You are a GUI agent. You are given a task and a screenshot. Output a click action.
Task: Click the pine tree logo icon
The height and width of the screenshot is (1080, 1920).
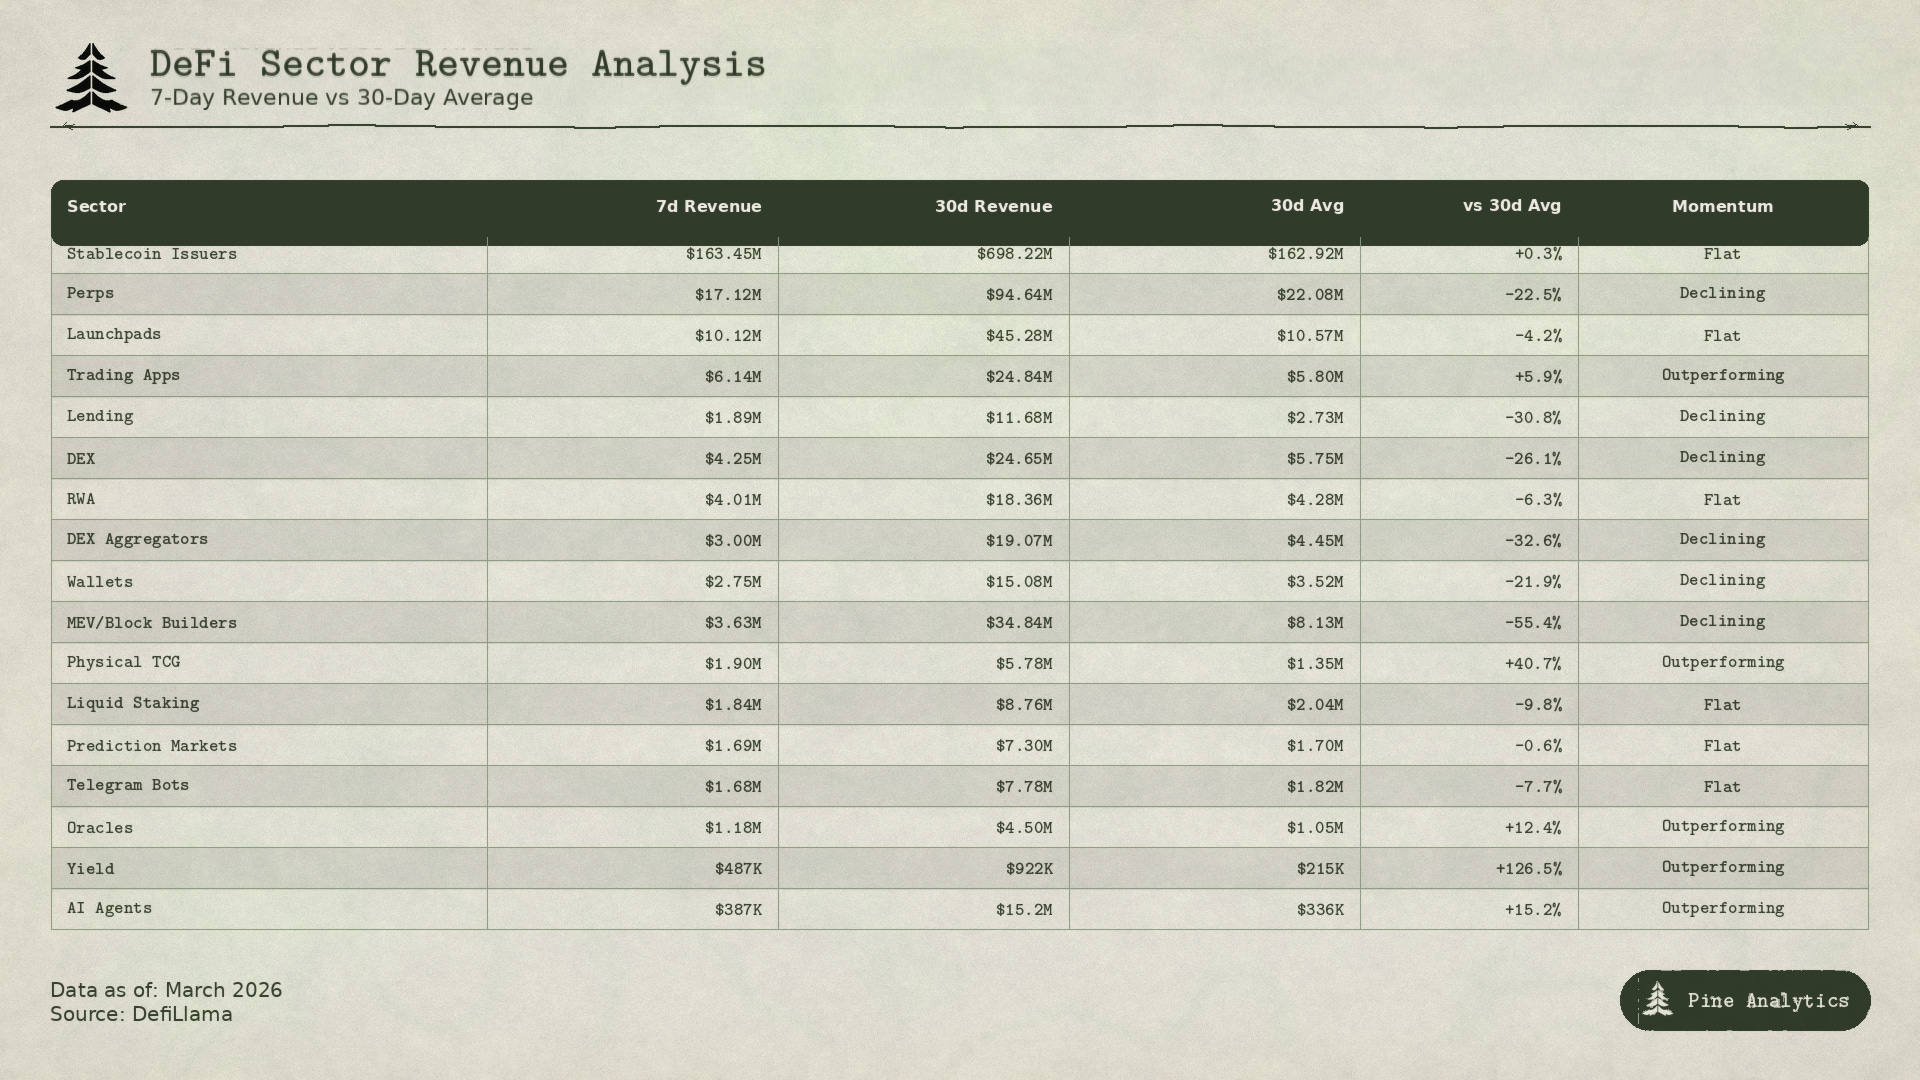tap(91, 77)
